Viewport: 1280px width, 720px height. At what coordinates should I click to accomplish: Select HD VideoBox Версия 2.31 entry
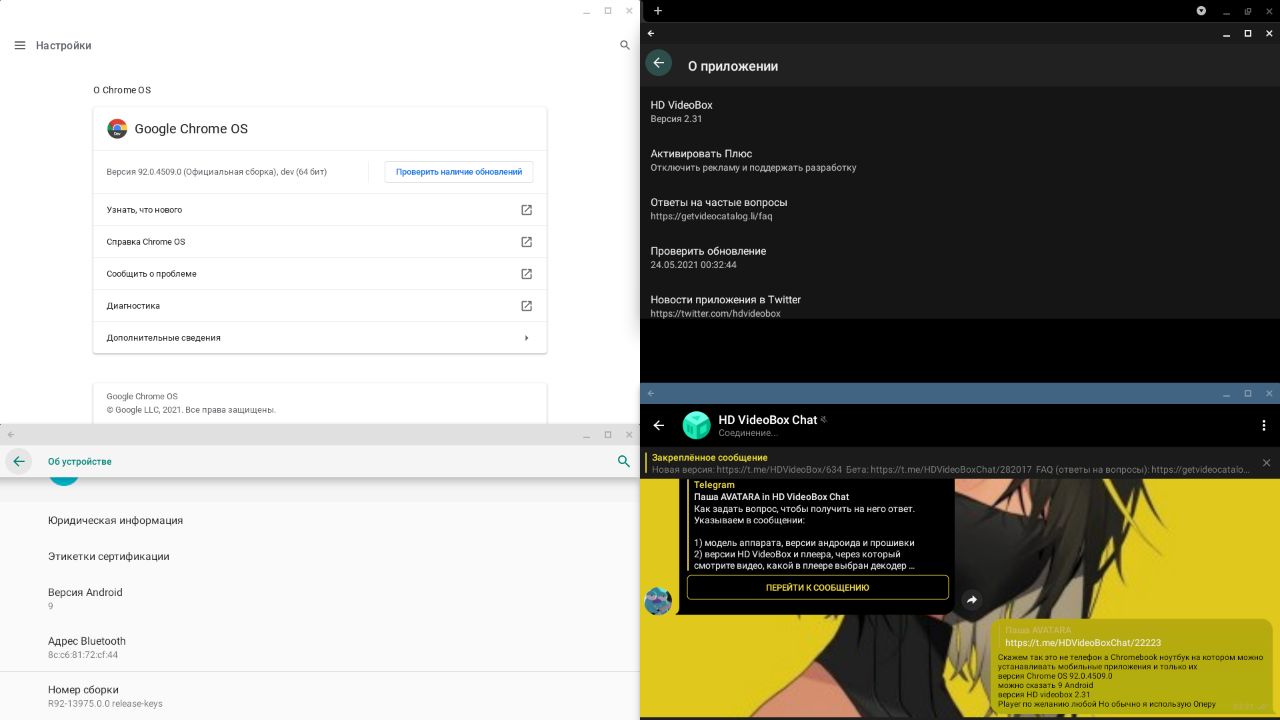point(960,111)
